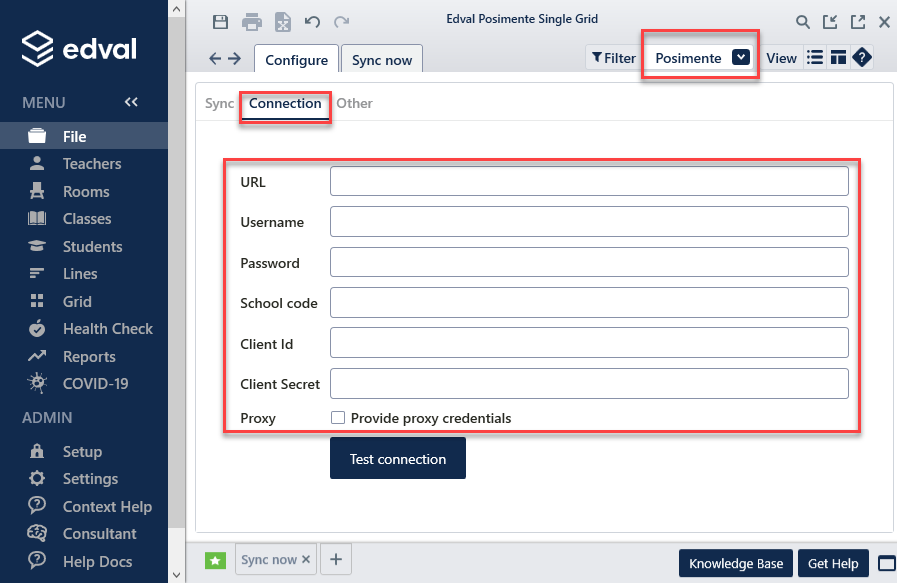
Task: Click the print icon in toolbar
Action: [252, 22]
